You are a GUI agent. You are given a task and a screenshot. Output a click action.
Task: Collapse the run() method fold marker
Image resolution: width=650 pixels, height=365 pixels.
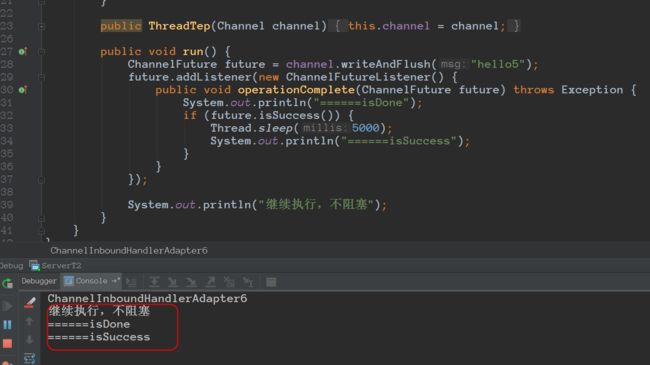click(41, 52)
